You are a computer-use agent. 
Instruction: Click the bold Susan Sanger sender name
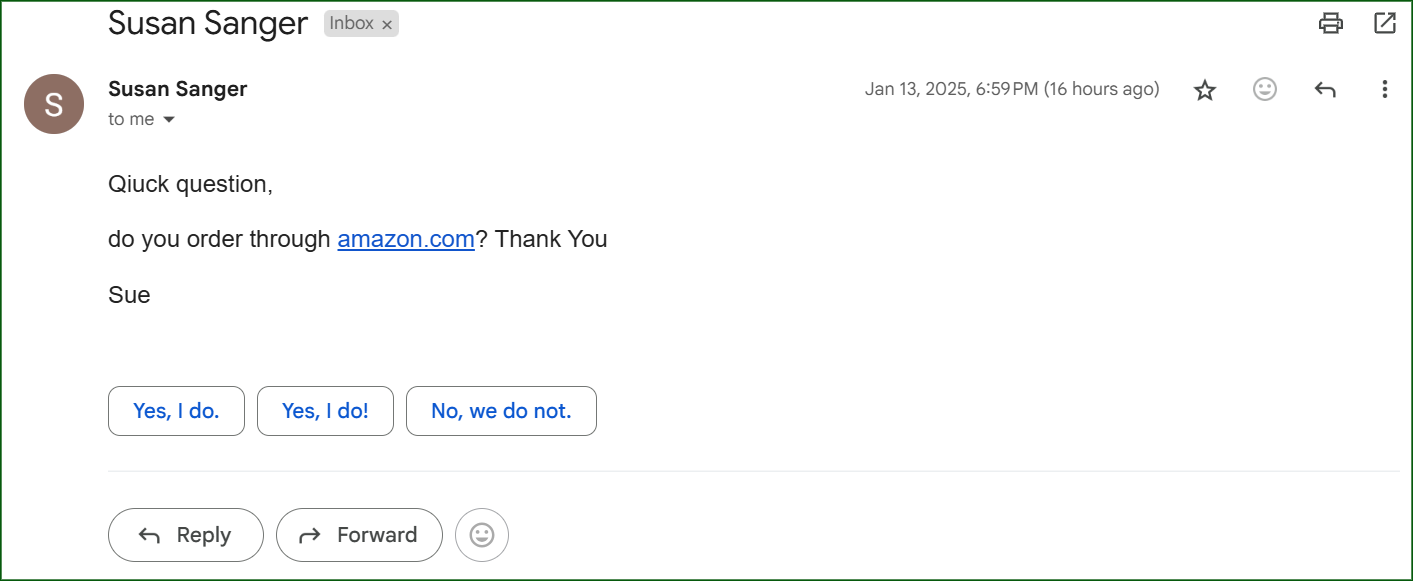[x=177, y=89]
